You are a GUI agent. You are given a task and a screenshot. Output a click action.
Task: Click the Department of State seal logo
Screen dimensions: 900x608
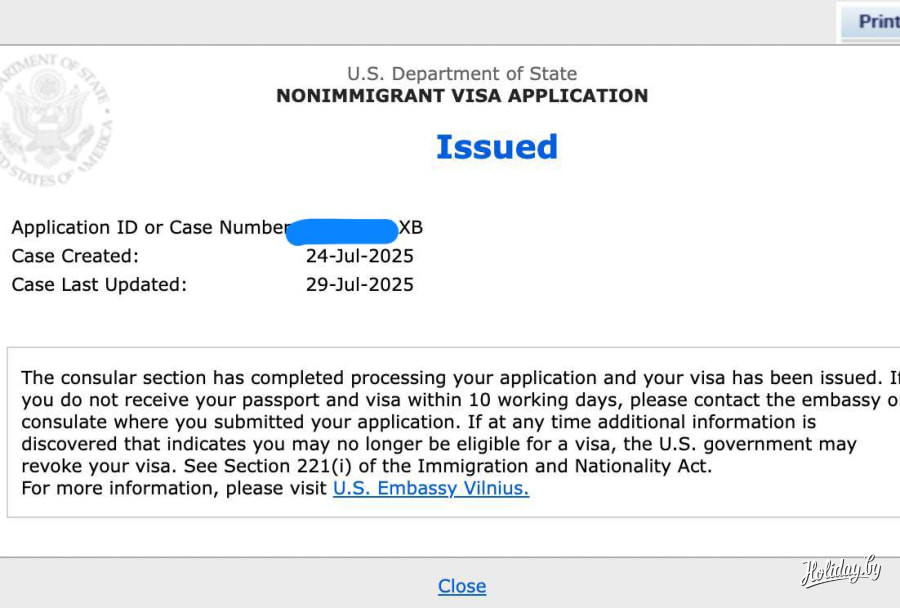pyautogui.click(x=55, y=122)
